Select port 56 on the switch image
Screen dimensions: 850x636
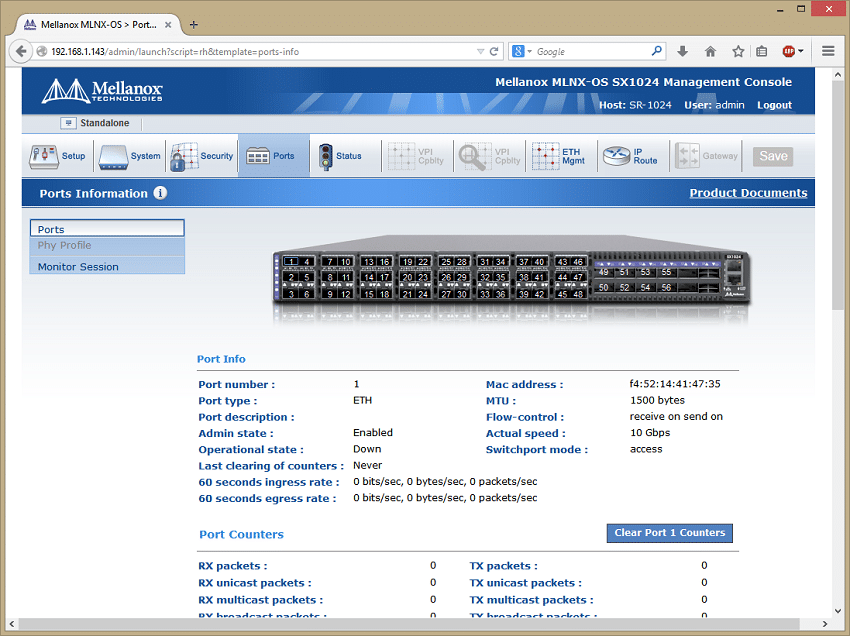[x=666, y=287]
